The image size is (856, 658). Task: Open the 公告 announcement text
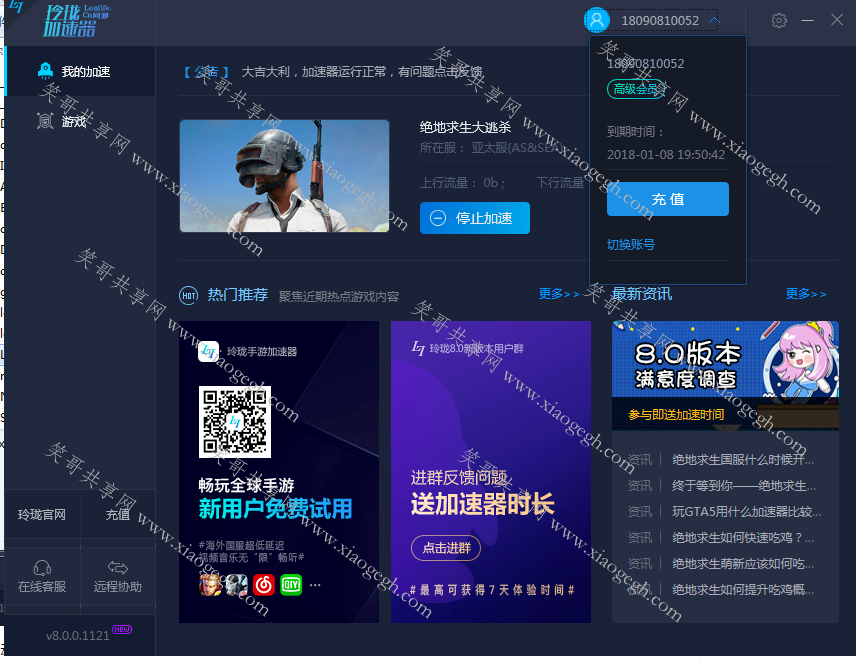(361, 72)
